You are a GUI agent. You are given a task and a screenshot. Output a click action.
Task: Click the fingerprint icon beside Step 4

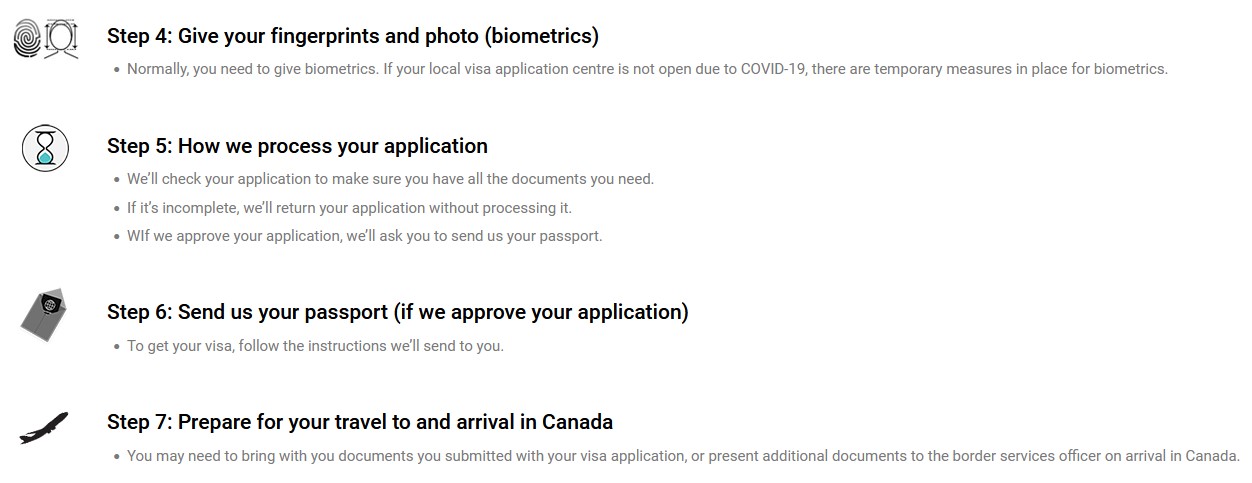[x=27, y=38]
